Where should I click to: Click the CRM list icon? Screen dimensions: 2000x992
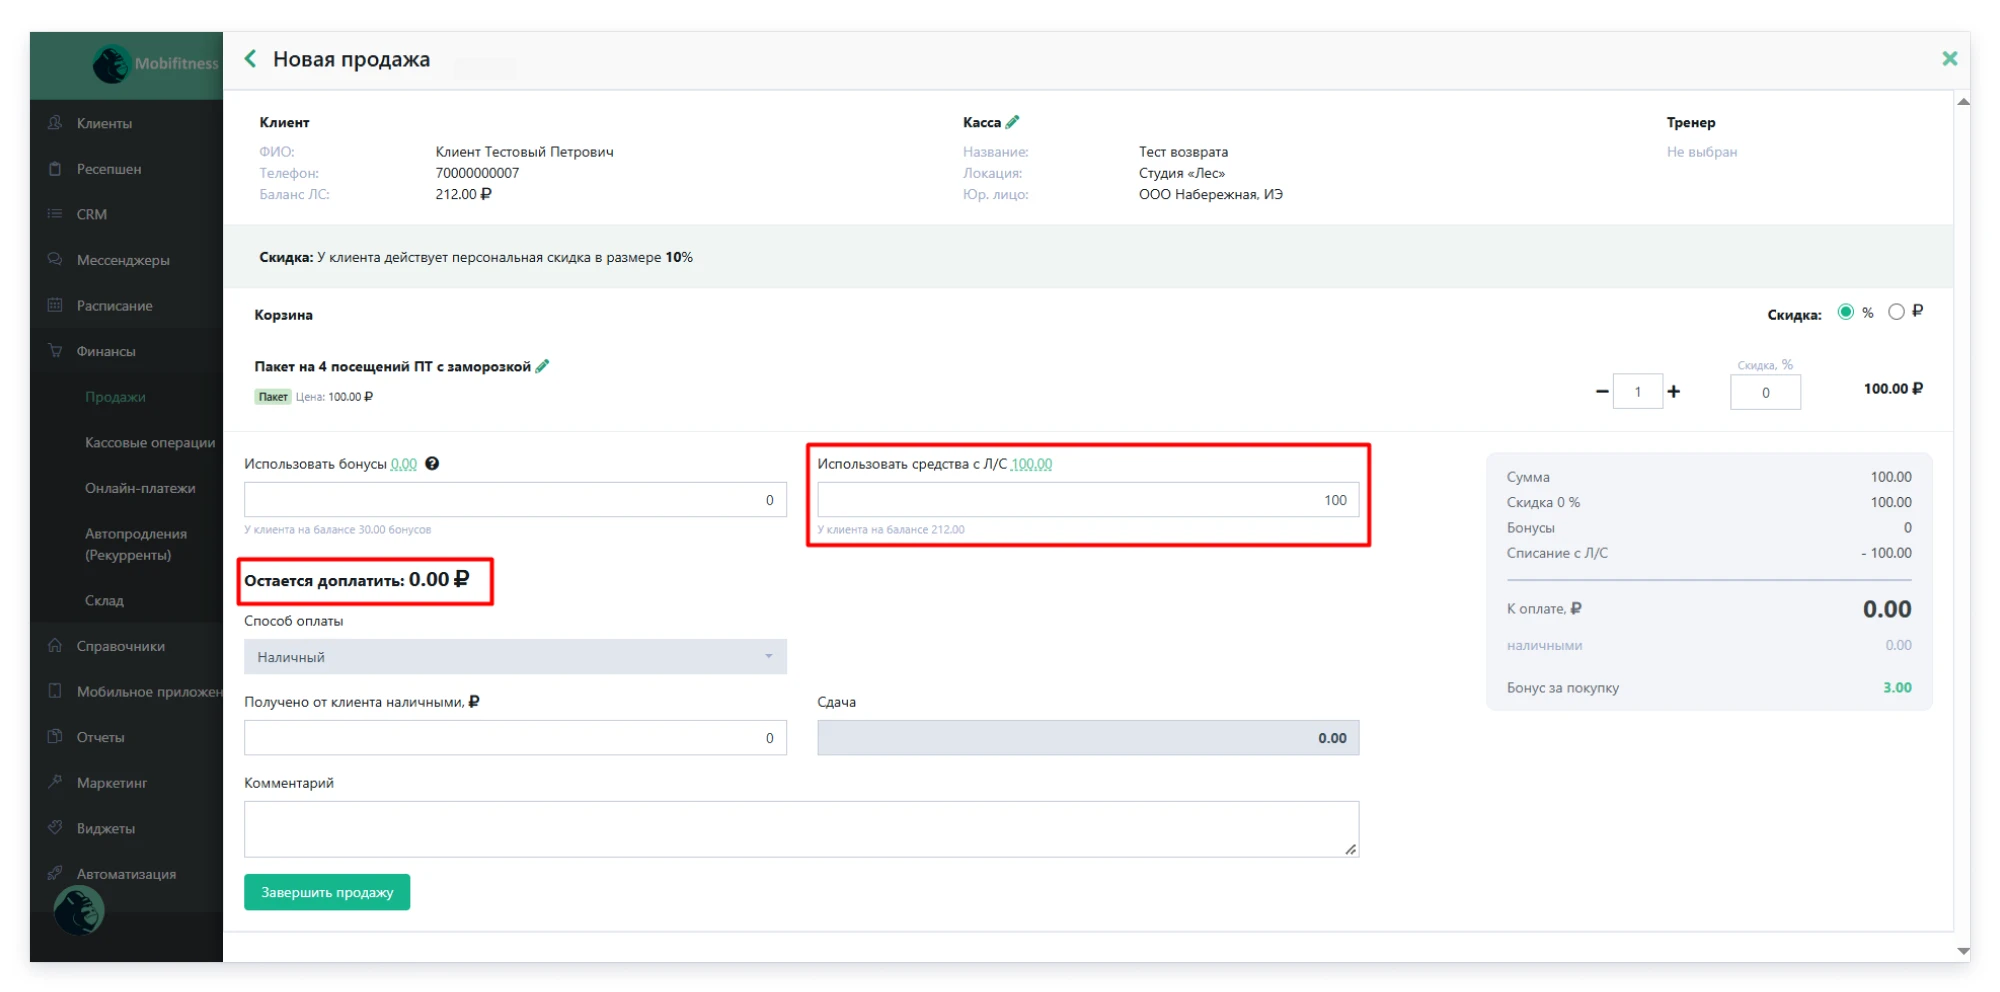click(55, 213)
